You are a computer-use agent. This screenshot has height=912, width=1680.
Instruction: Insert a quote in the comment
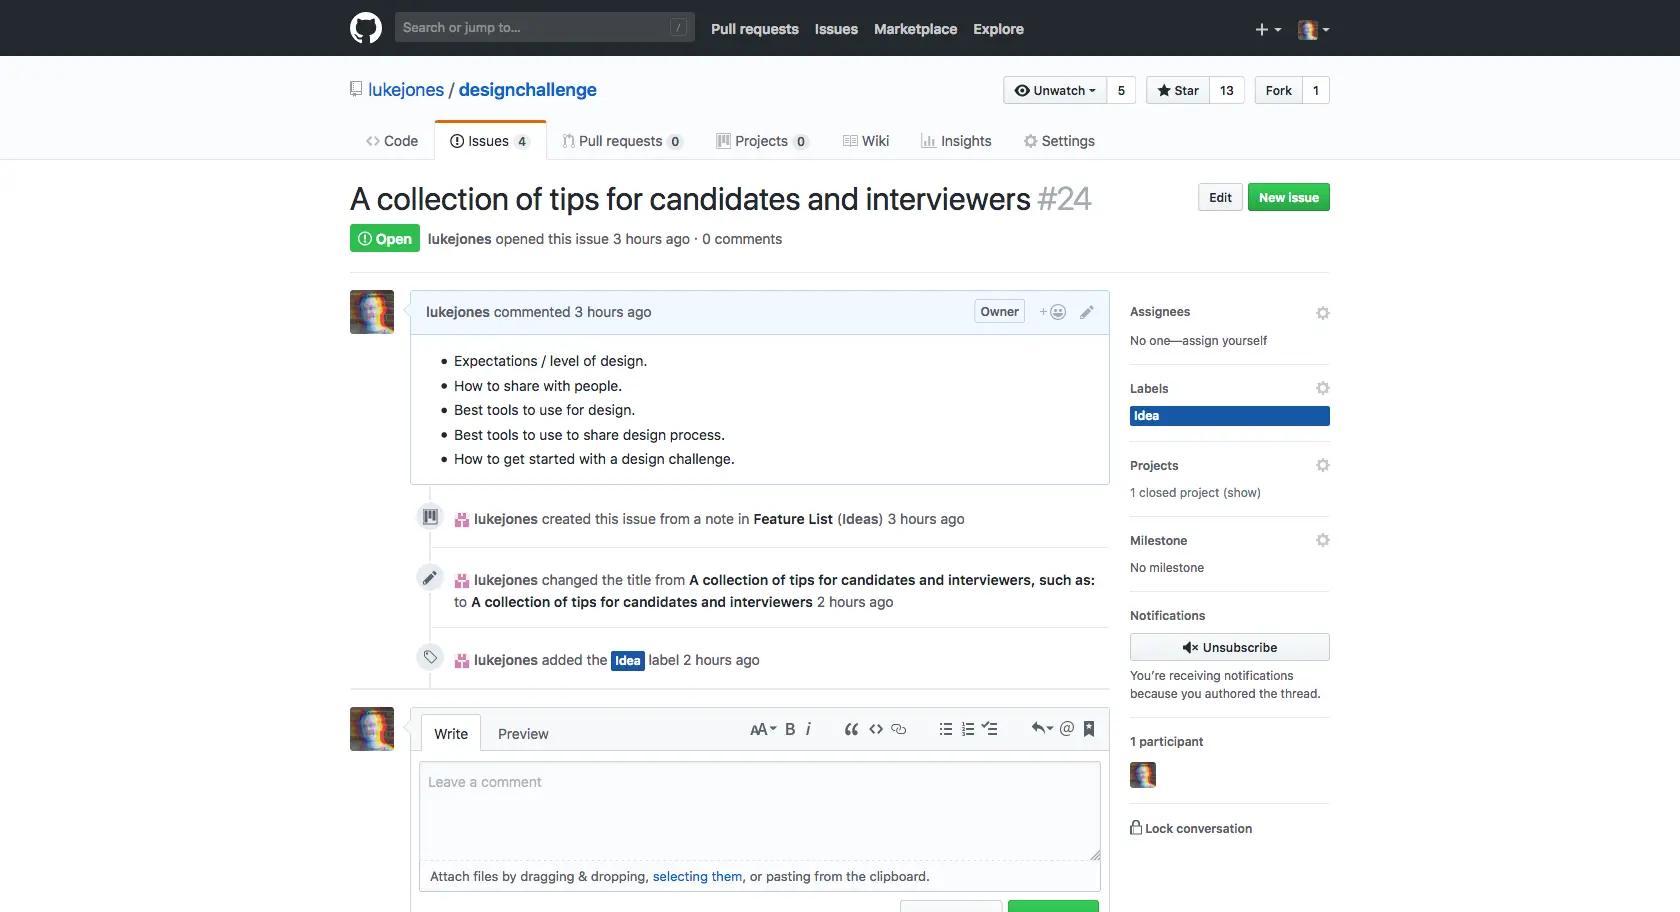click(851, 729)
